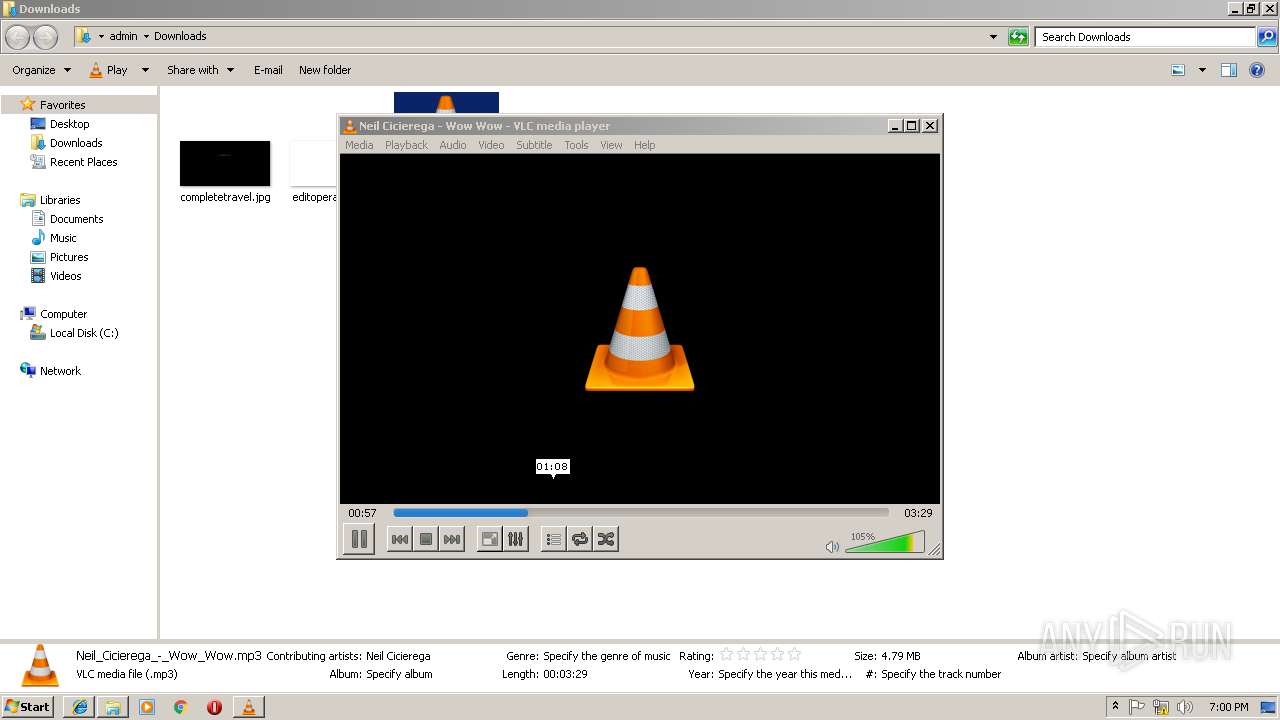Open Chrome from the taskbar
The width and height of the screenshot is (1280, 720).
pos(180,707)
